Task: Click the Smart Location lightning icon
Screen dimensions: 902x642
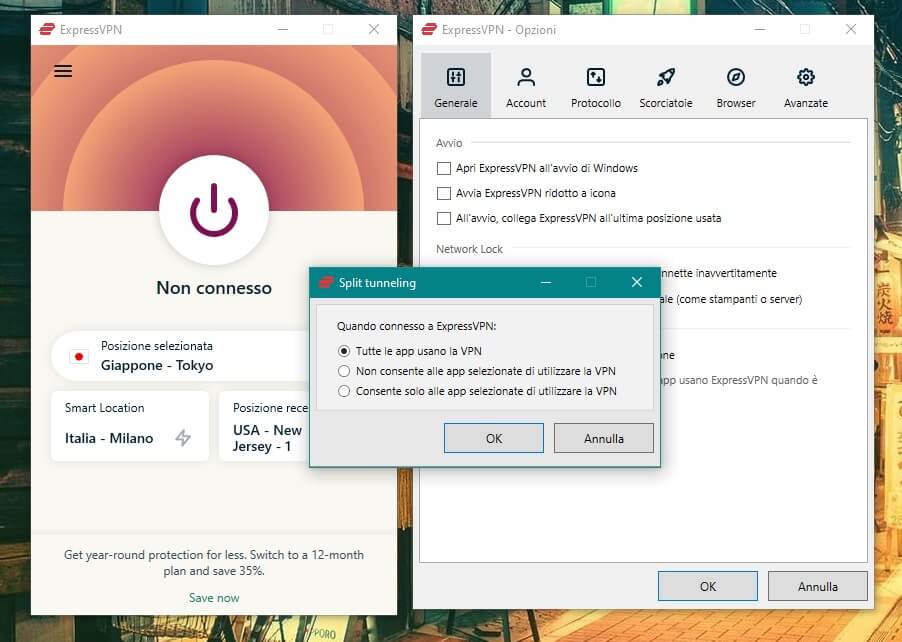Action: (183, 438)
